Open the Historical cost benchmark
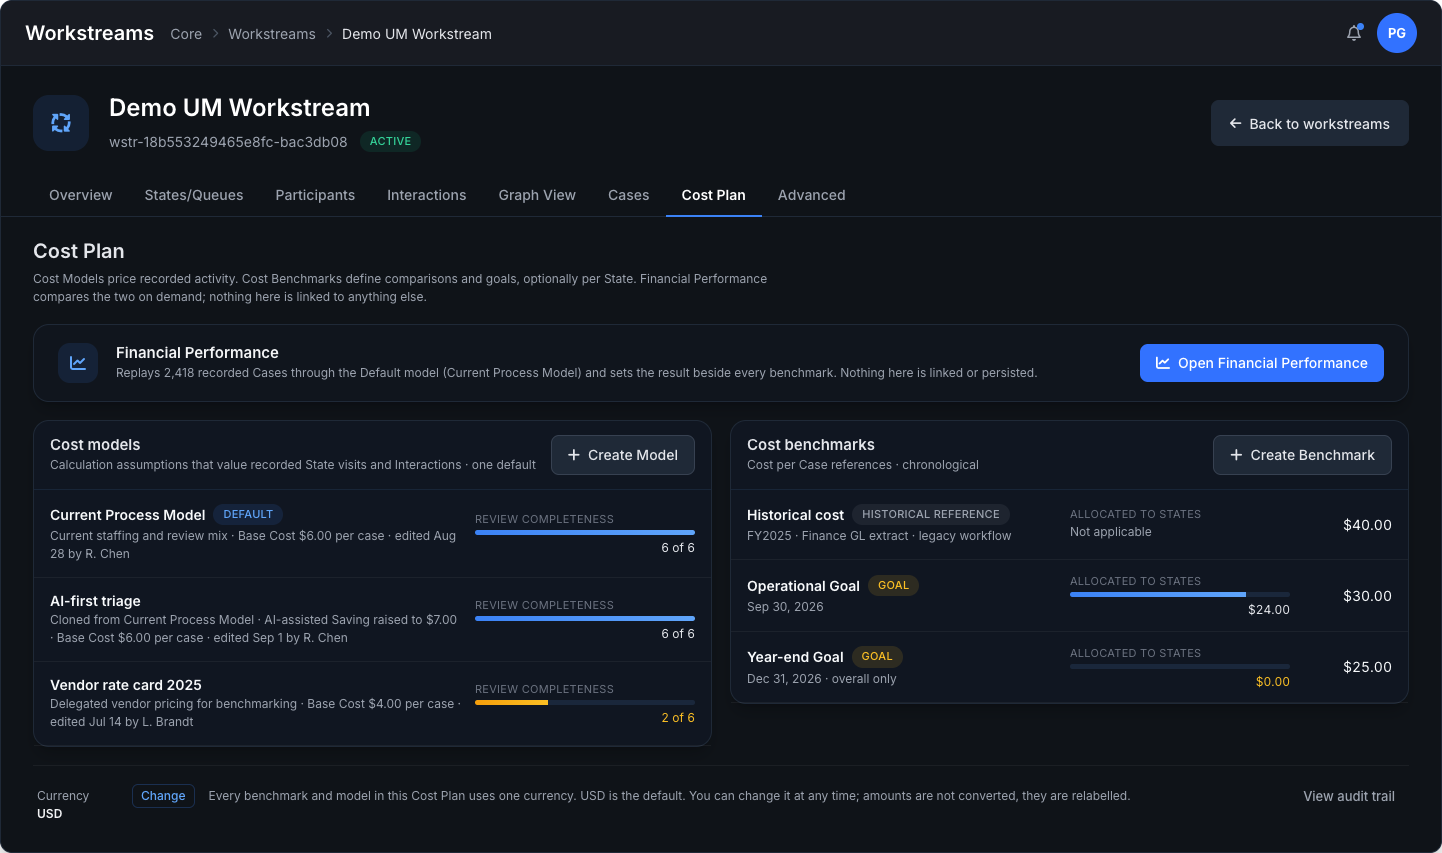This screenshot has height=853, width=1442. point(1069,524)
